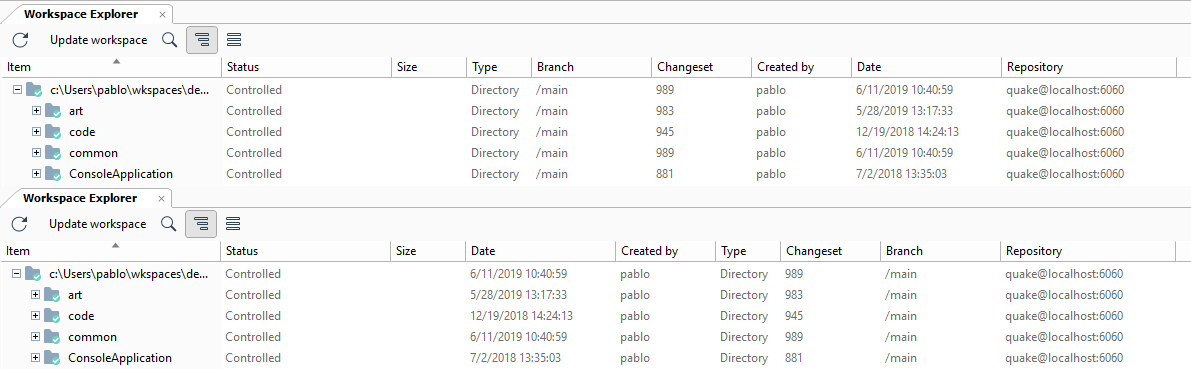
Task: Switch to flat list view in upper explorer
Action: [234, 39]
